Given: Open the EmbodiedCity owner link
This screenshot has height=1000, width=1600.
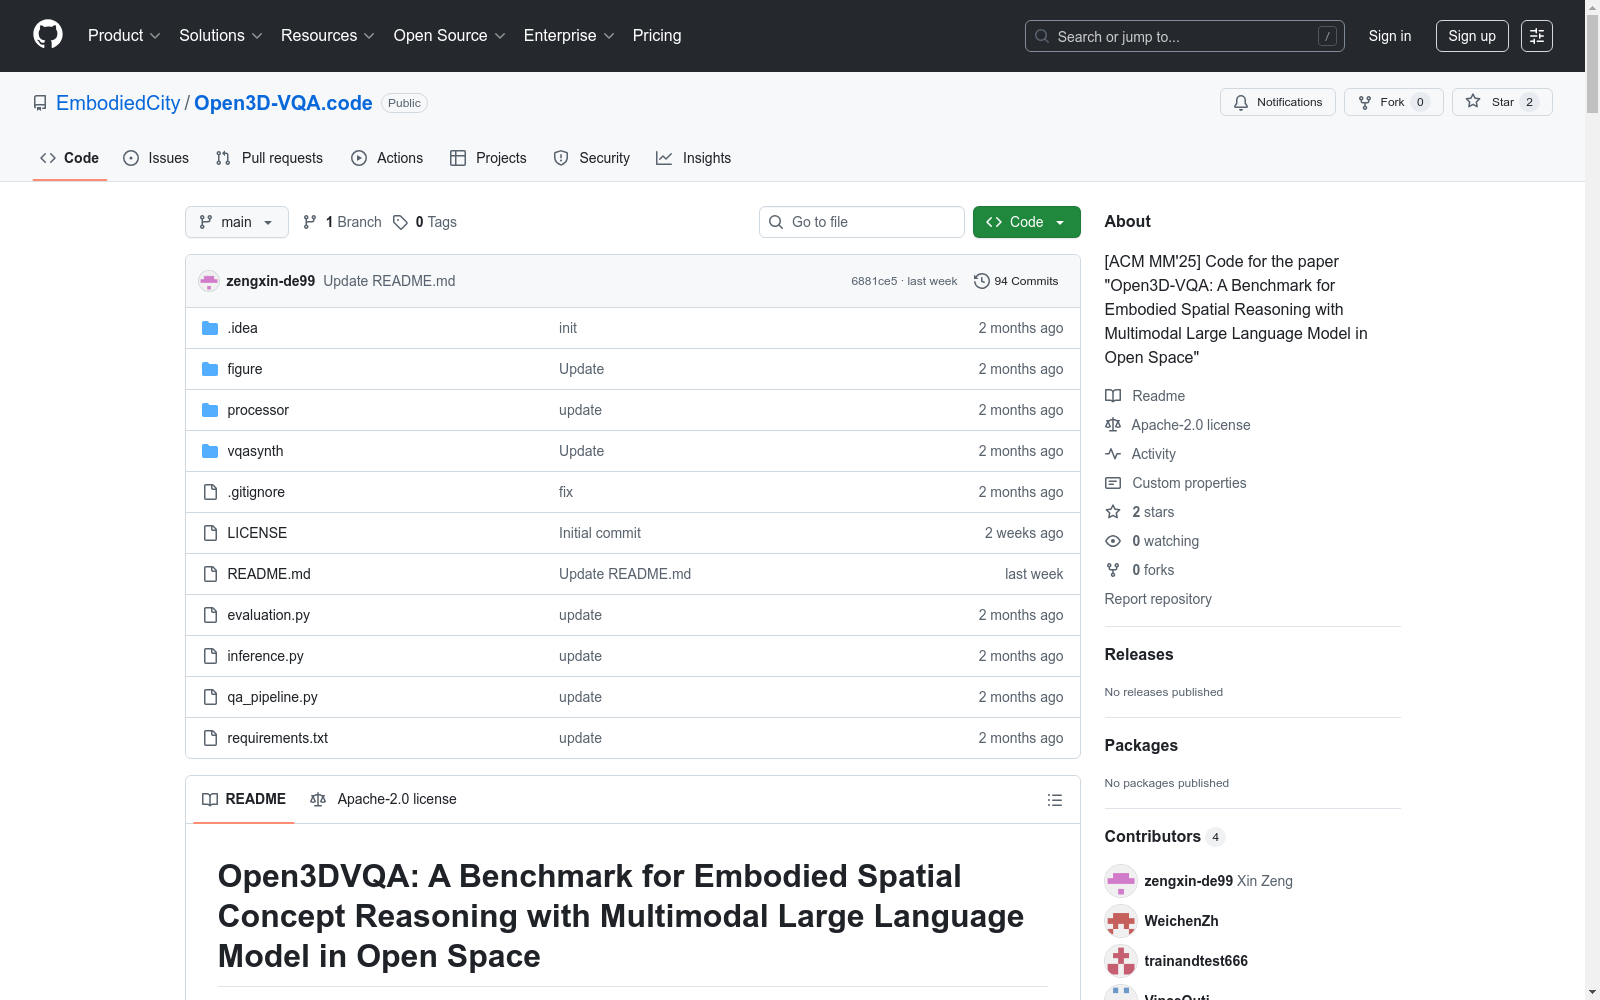Looking at the screenshot, I should point(118,103).
